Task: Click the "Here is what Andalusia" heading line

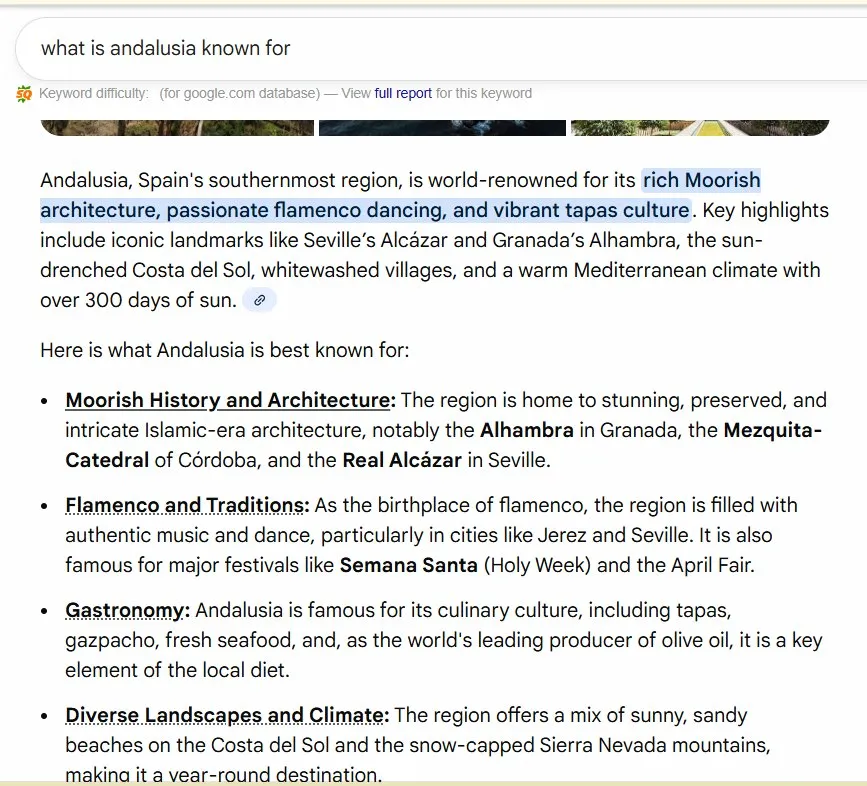Action: pyautogui.click(x=225, y=351)
